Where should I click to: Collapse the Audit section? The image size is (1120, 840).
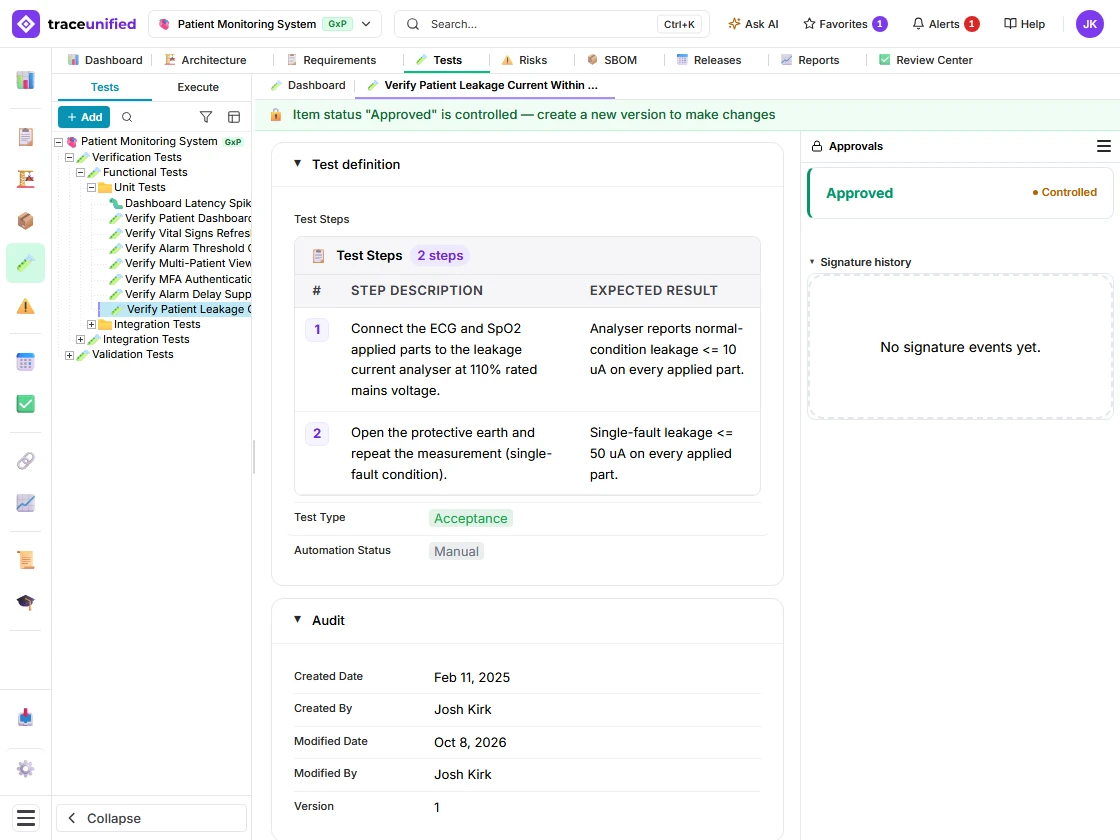(298, 619)
